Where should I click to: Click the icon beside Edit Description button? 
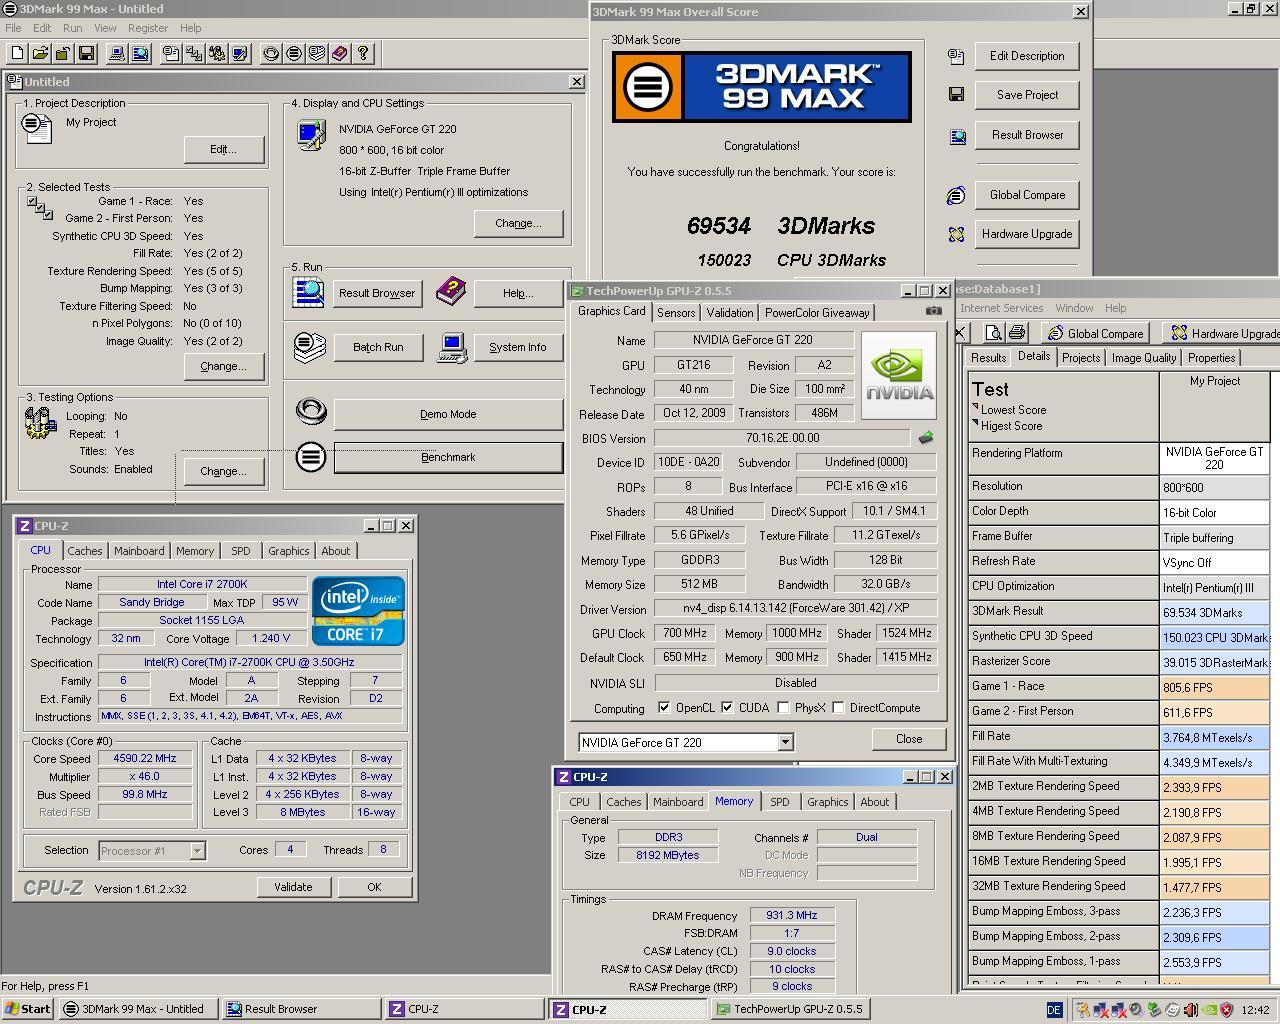[956, 57]
